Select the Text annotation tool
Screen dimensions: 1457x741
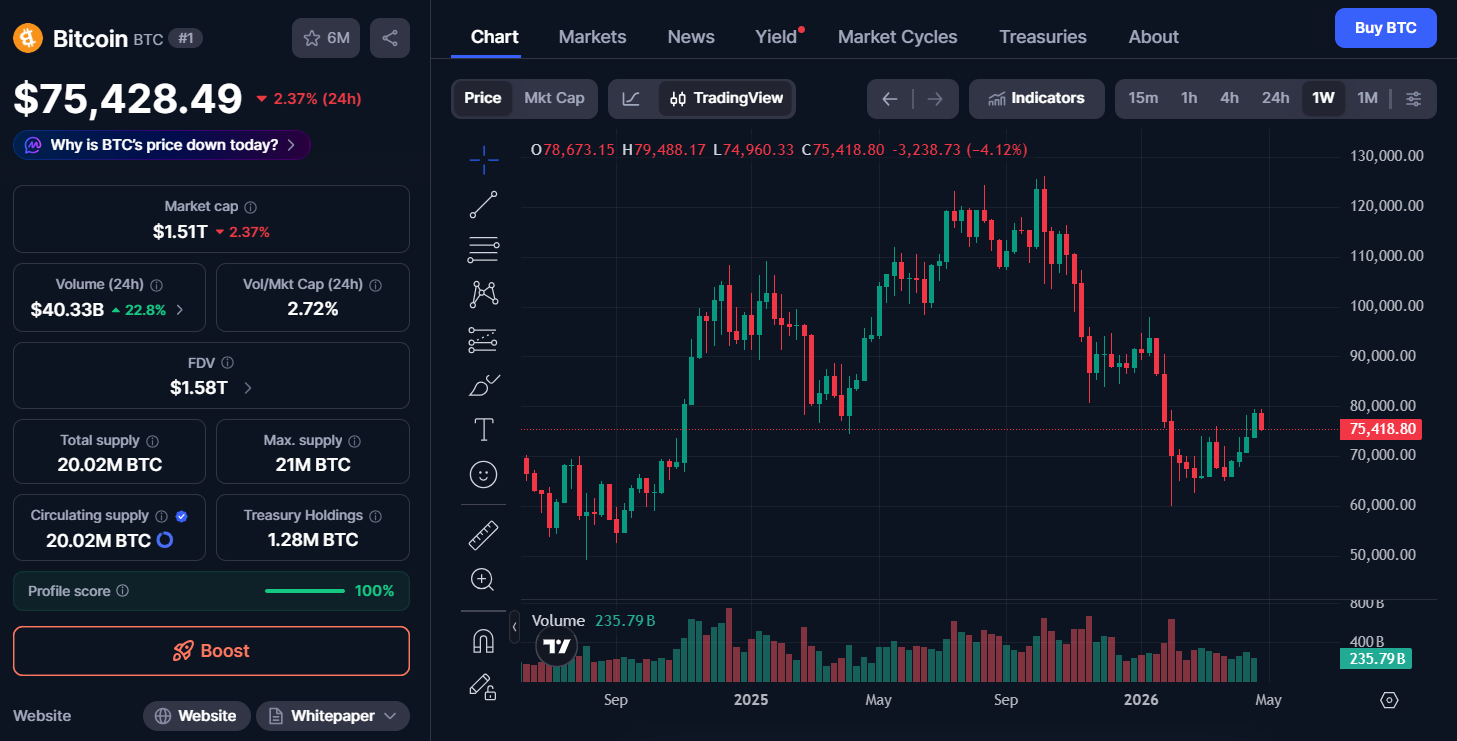[484, 430]
